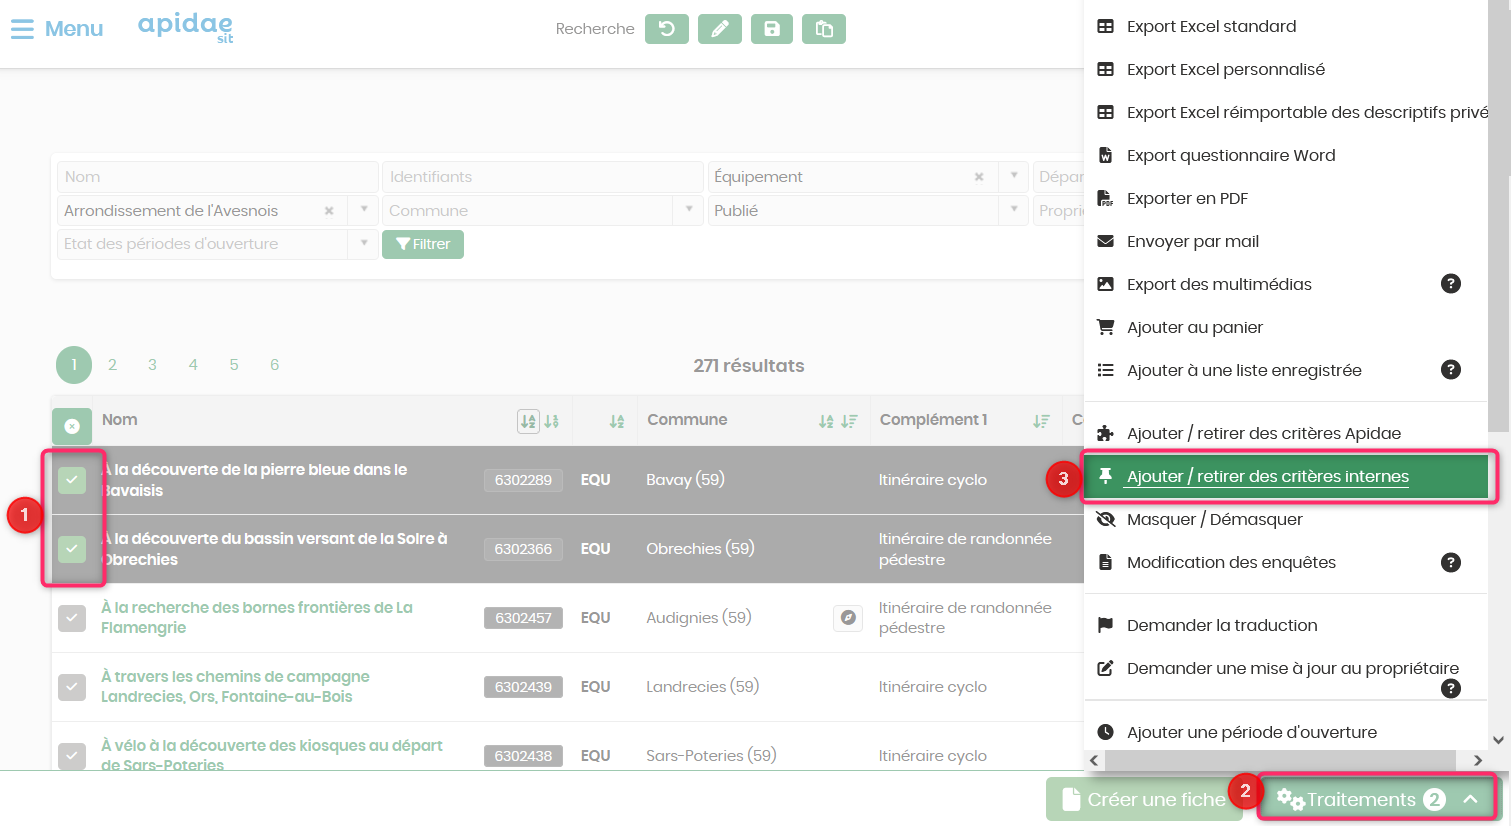
Task: Toggle checkbox for Flamengrie bornes frontières row
Action: pyautogui.click(x=72, y=618)
